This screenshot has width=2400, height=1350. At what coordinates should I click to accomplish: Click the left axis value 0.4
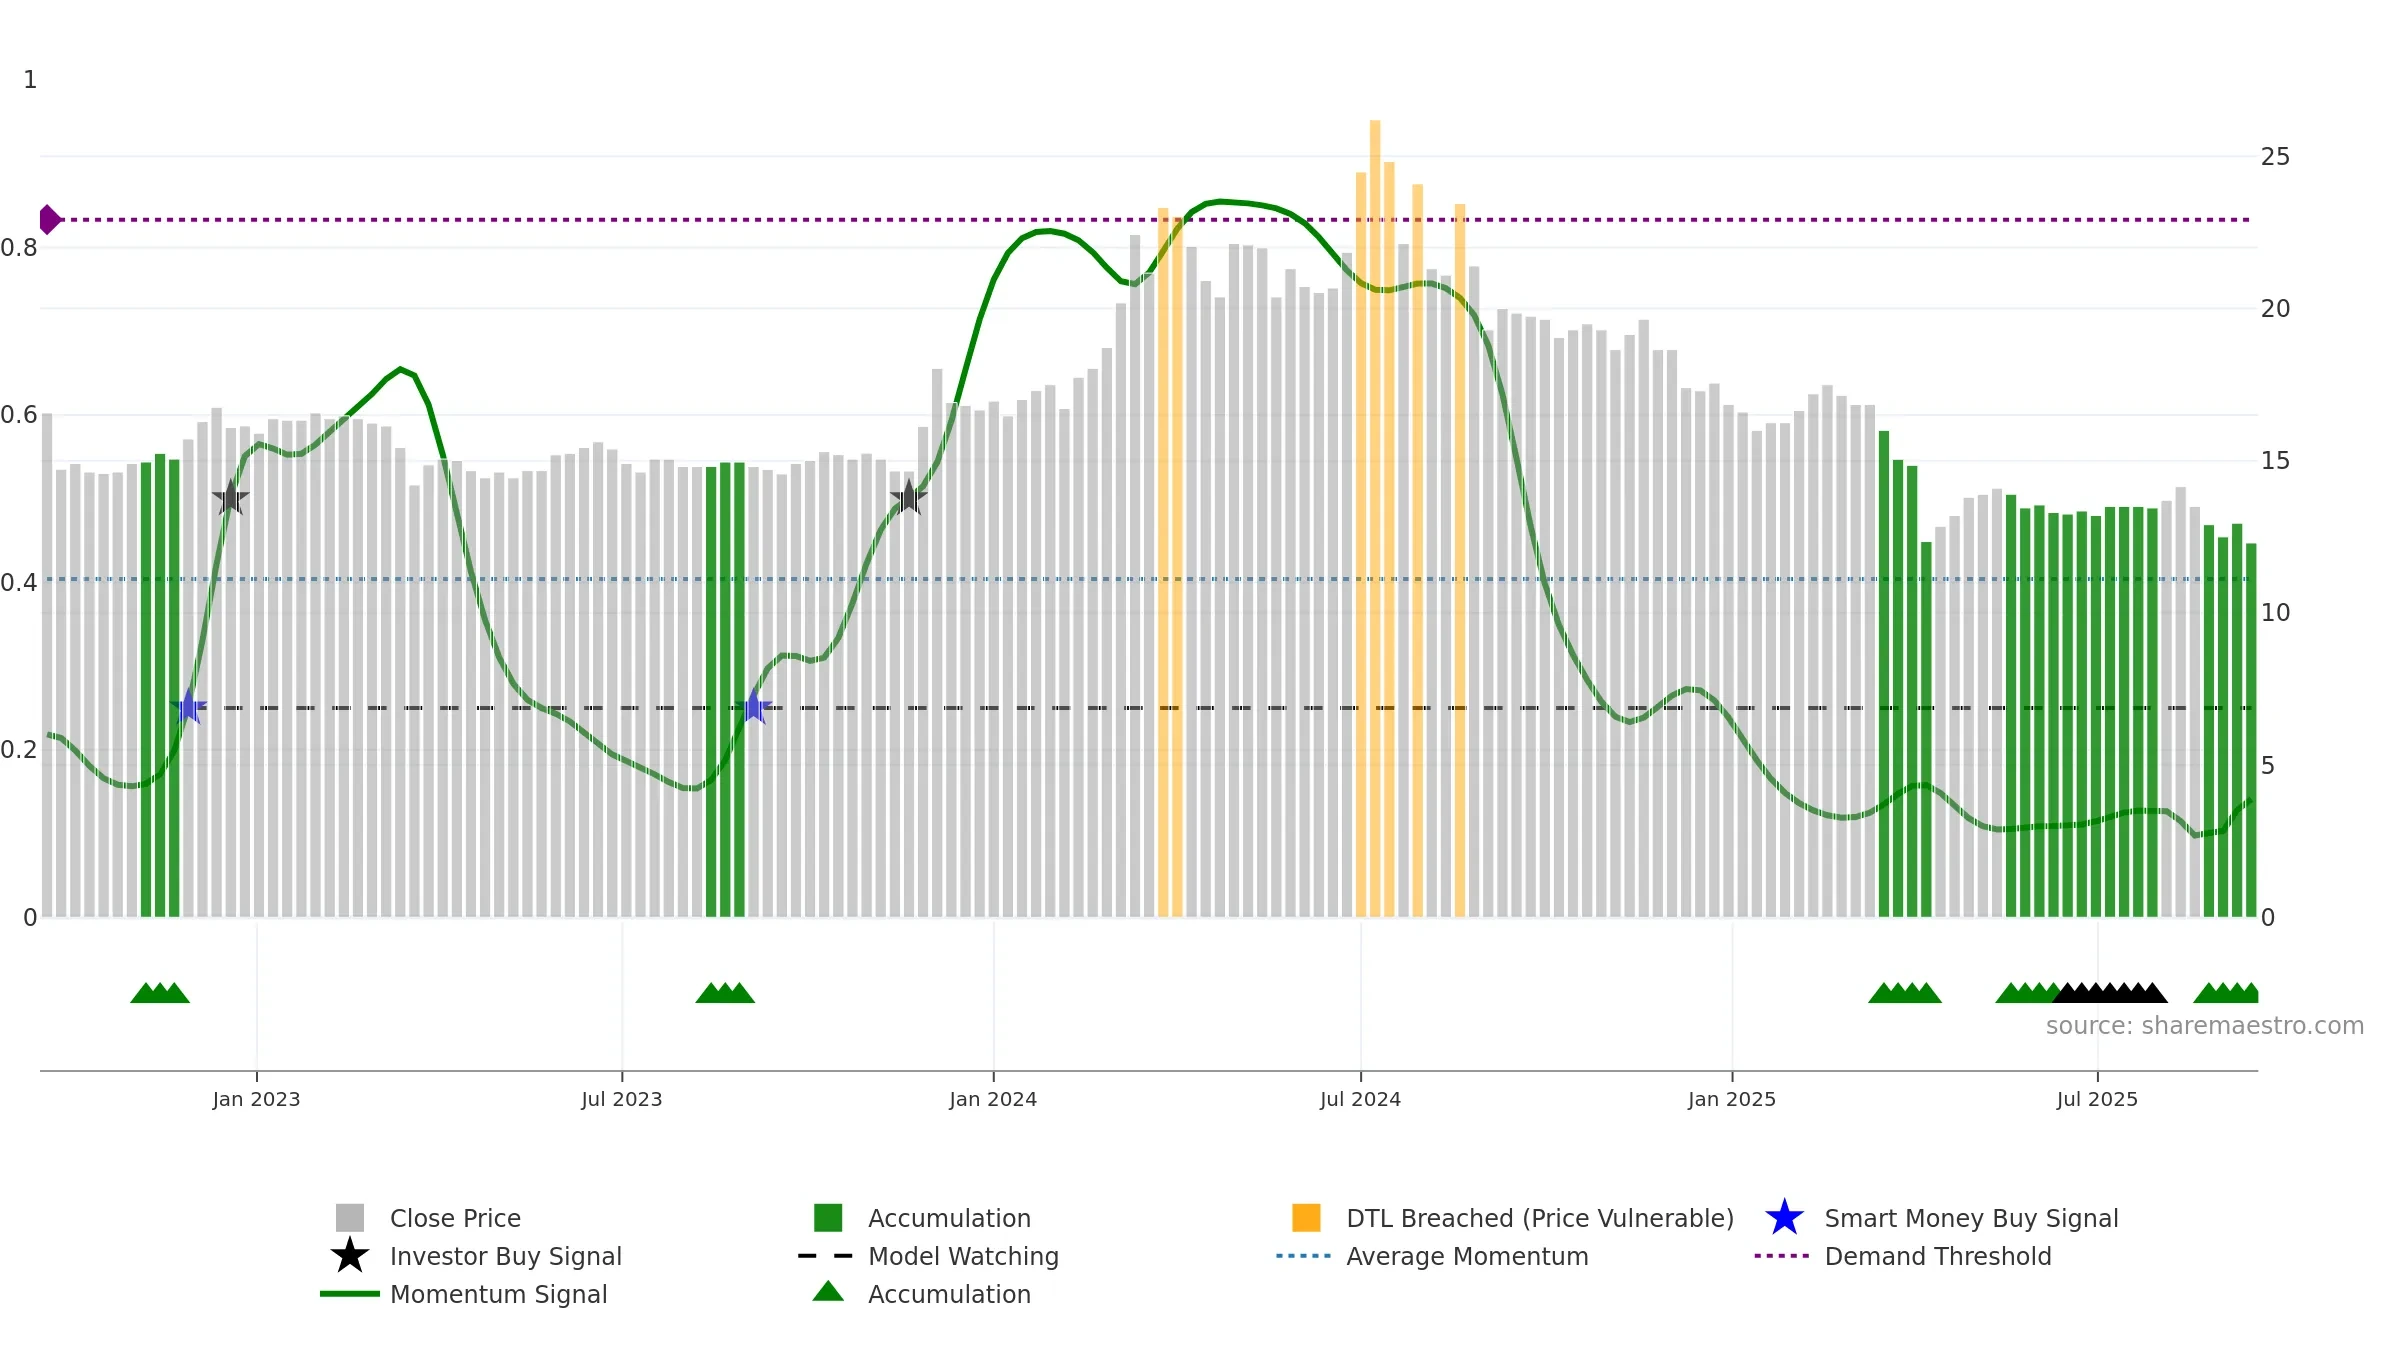click(x=19, y=583)
